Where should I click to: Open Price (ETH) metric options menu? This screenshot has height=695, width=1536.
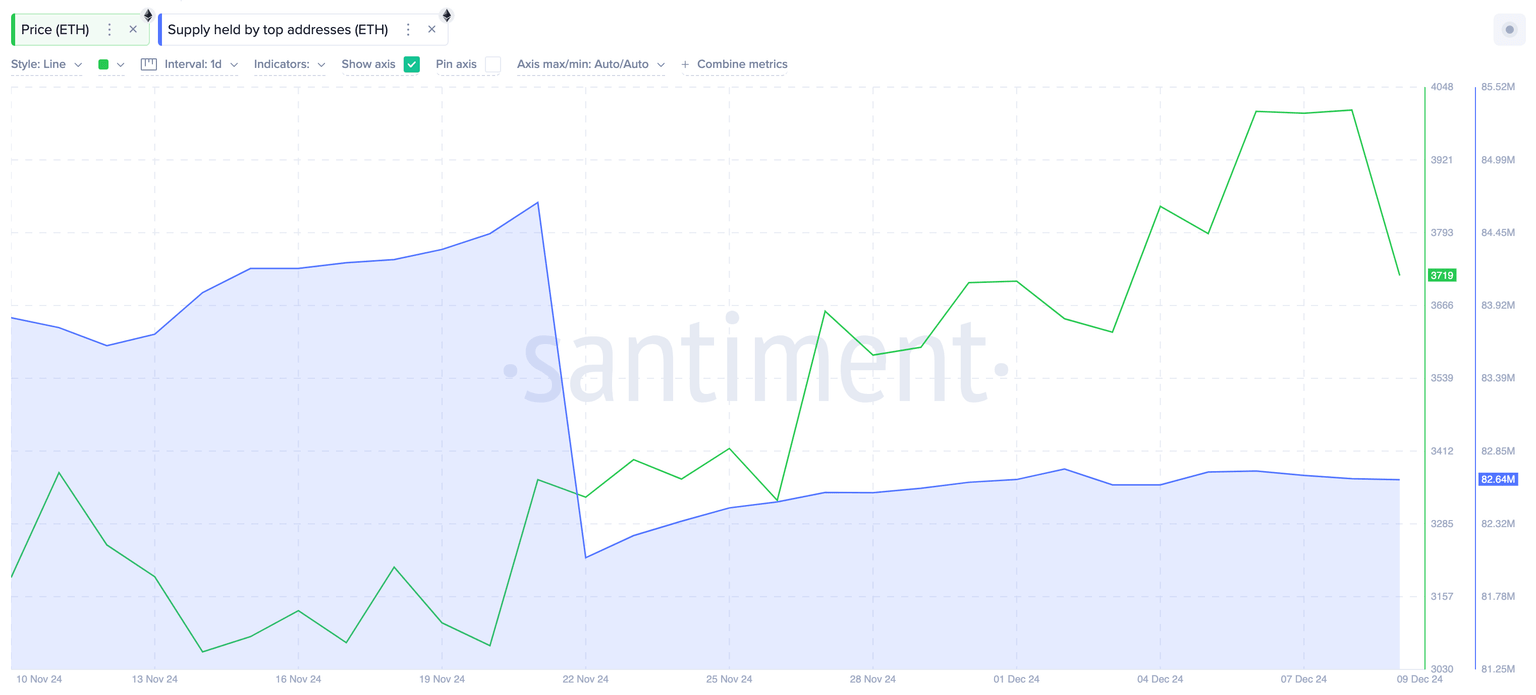[x=110, y=30]
